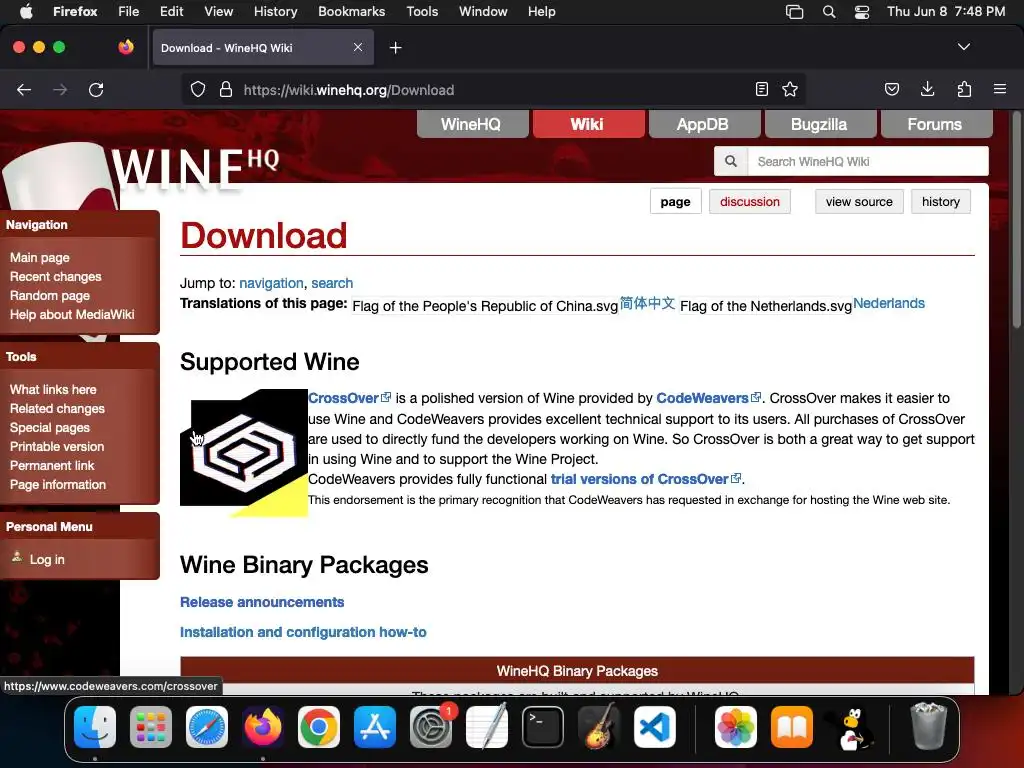Open System Settings from the dock
1024x768 pixels.
point(431,727)
